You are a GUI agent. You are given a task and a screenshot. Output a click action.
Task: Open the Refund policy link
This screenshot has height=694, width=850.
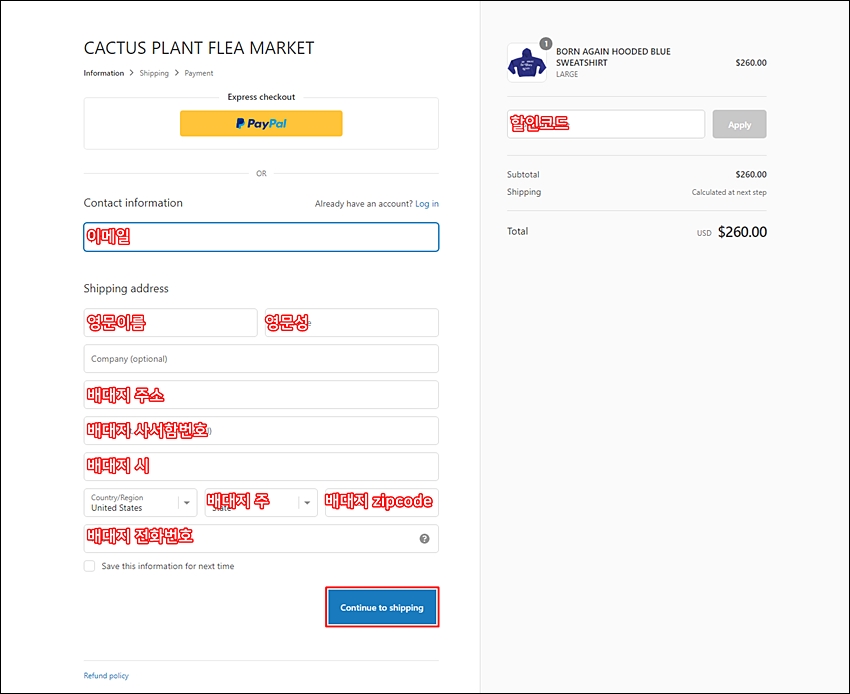(x=106, y=676)
